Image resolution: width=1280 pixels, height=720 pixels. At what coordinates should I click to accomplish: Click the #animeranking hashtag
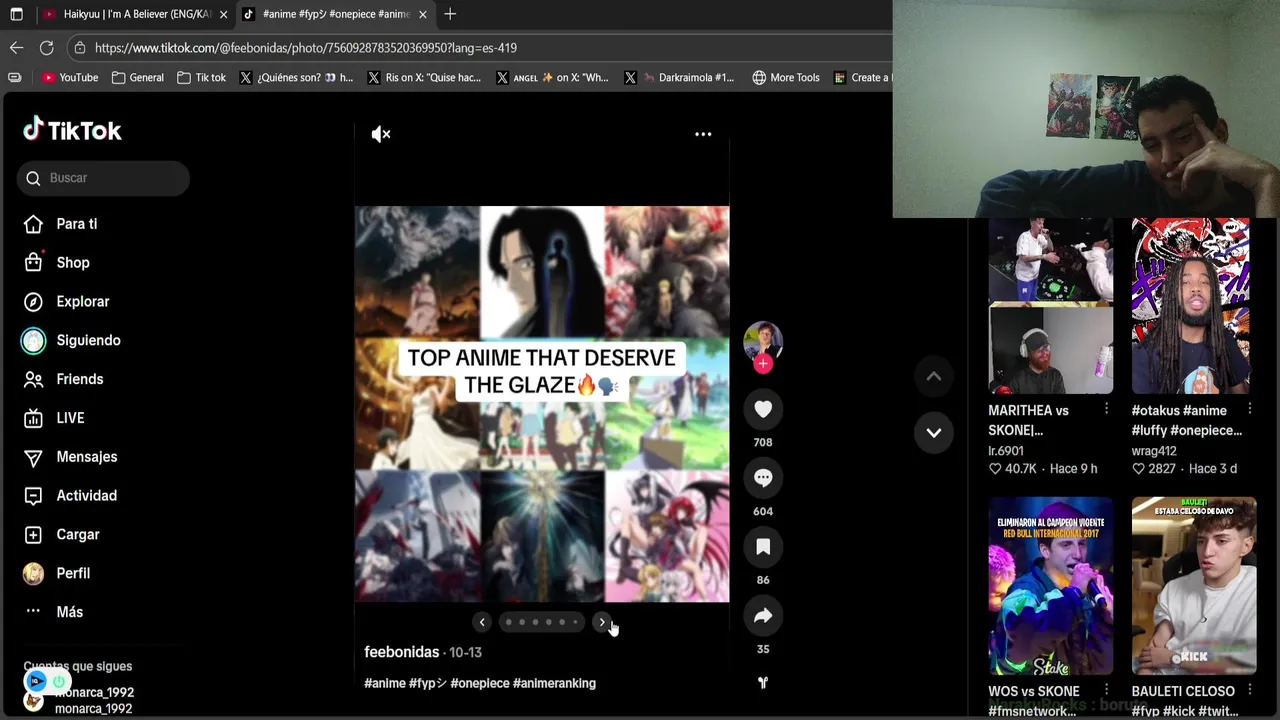click(554, 683)
